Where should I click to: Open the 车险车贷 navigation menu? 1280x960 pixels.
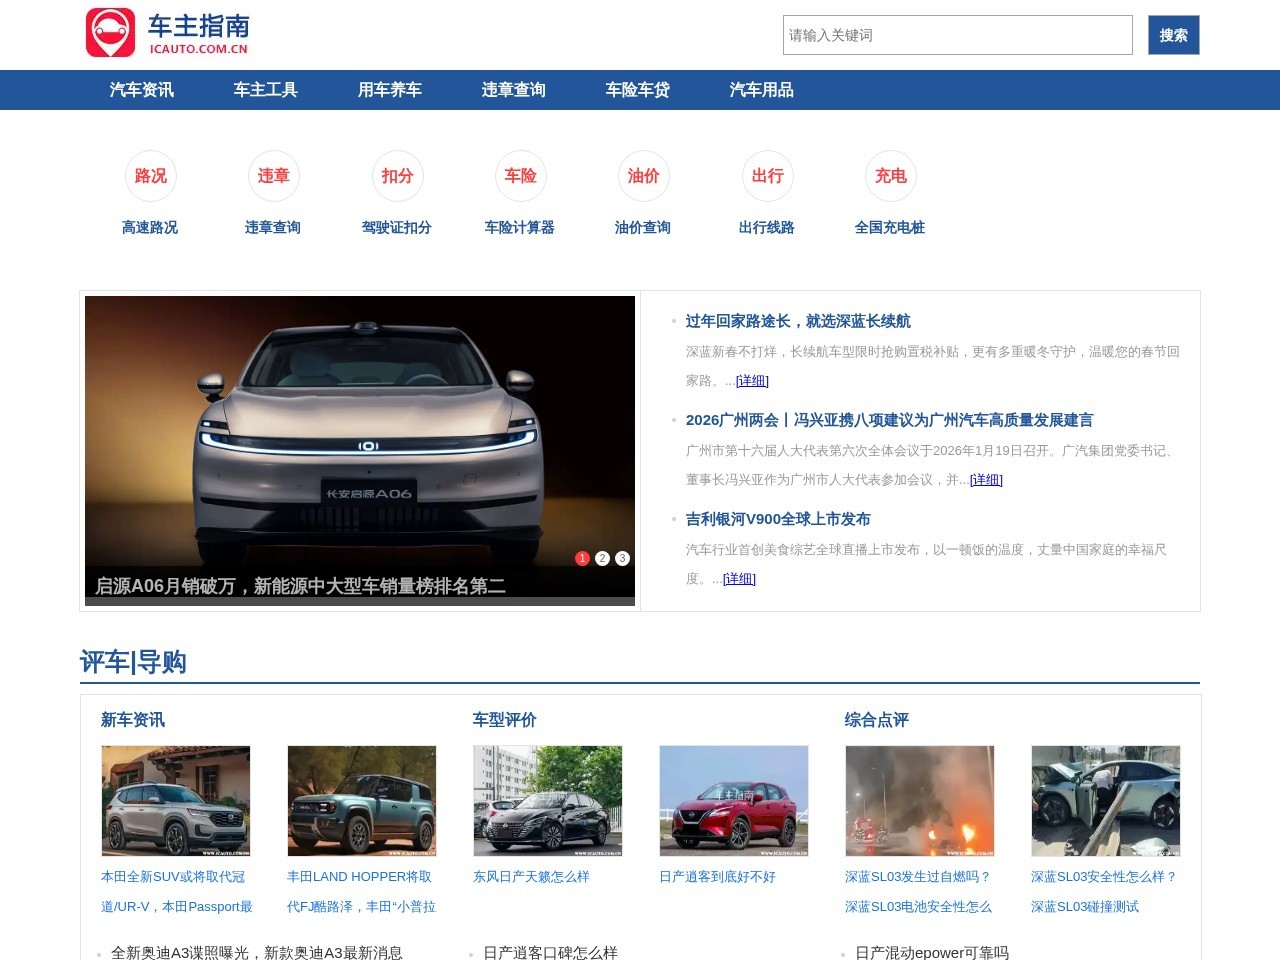point(636,90)
